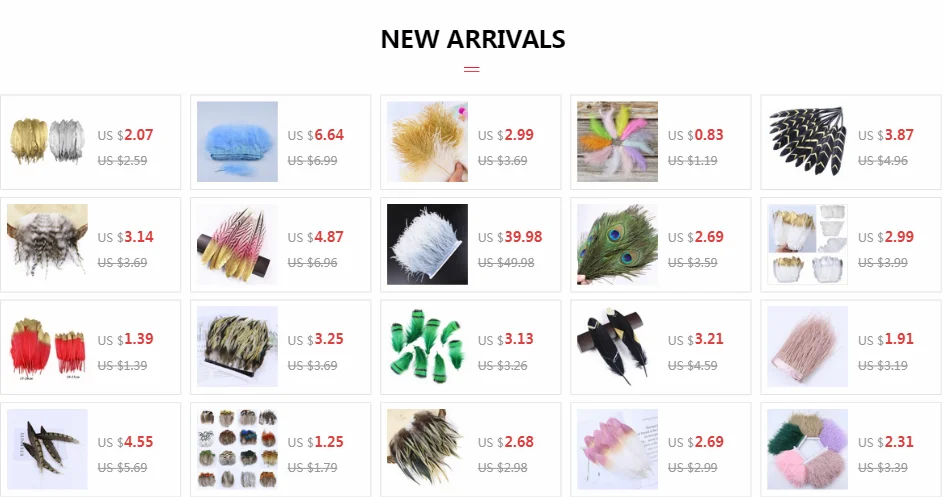Open the black feathers with gold stripes

tap(807, 141)
